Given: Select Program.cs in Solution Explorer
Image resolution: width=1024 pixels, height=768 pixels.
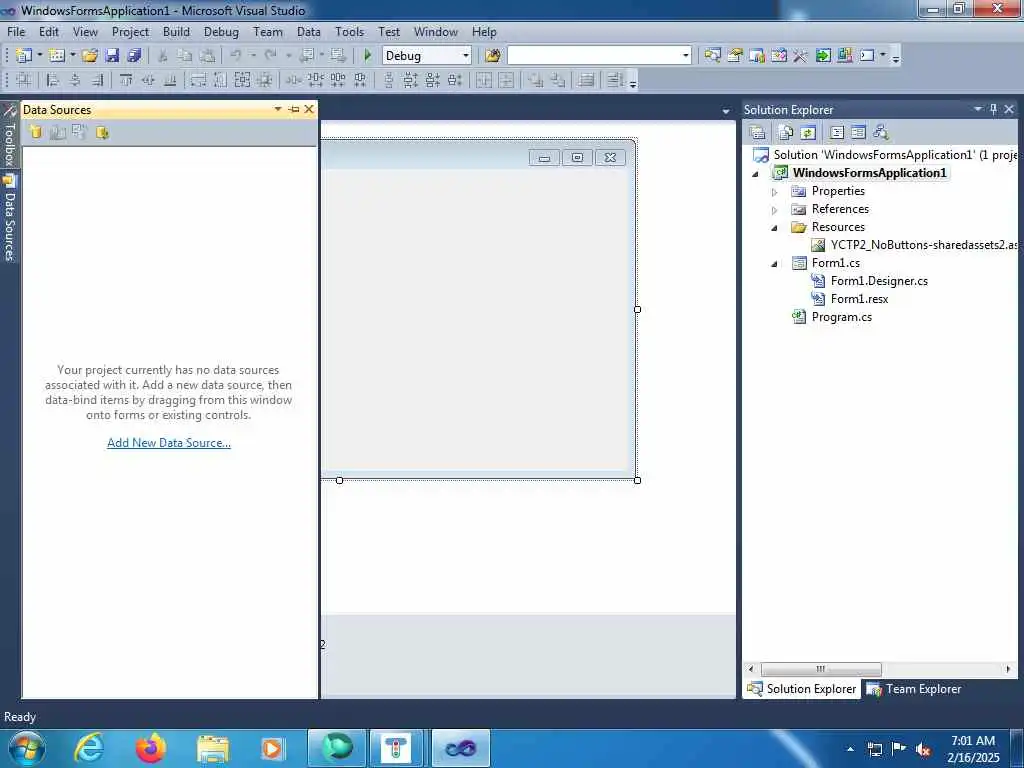Looking at the screenshot, I should (x=842, y=317).
